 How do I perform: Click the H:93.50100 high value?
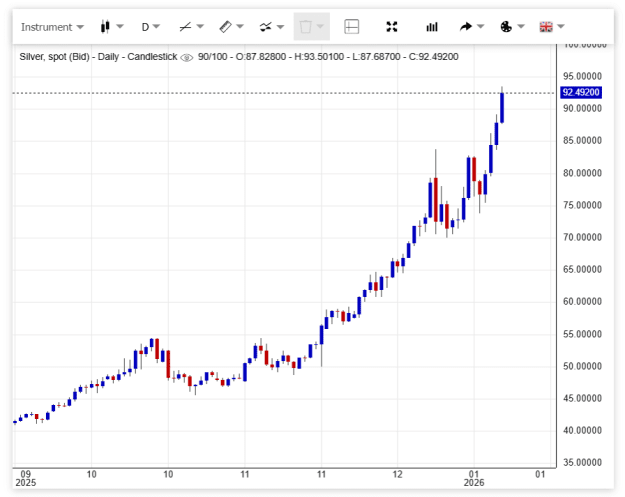coord(319,57)
